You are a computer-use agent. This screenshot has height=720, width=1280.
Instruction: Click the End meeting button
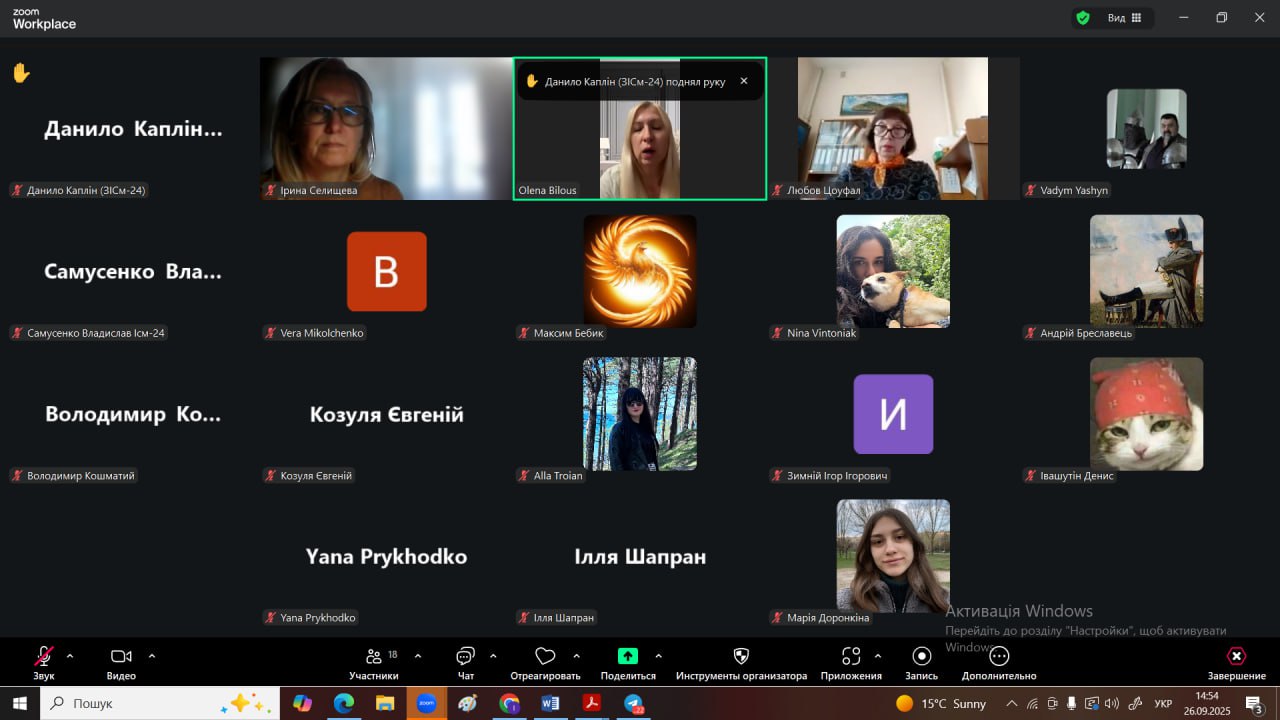pos(1236,657)
